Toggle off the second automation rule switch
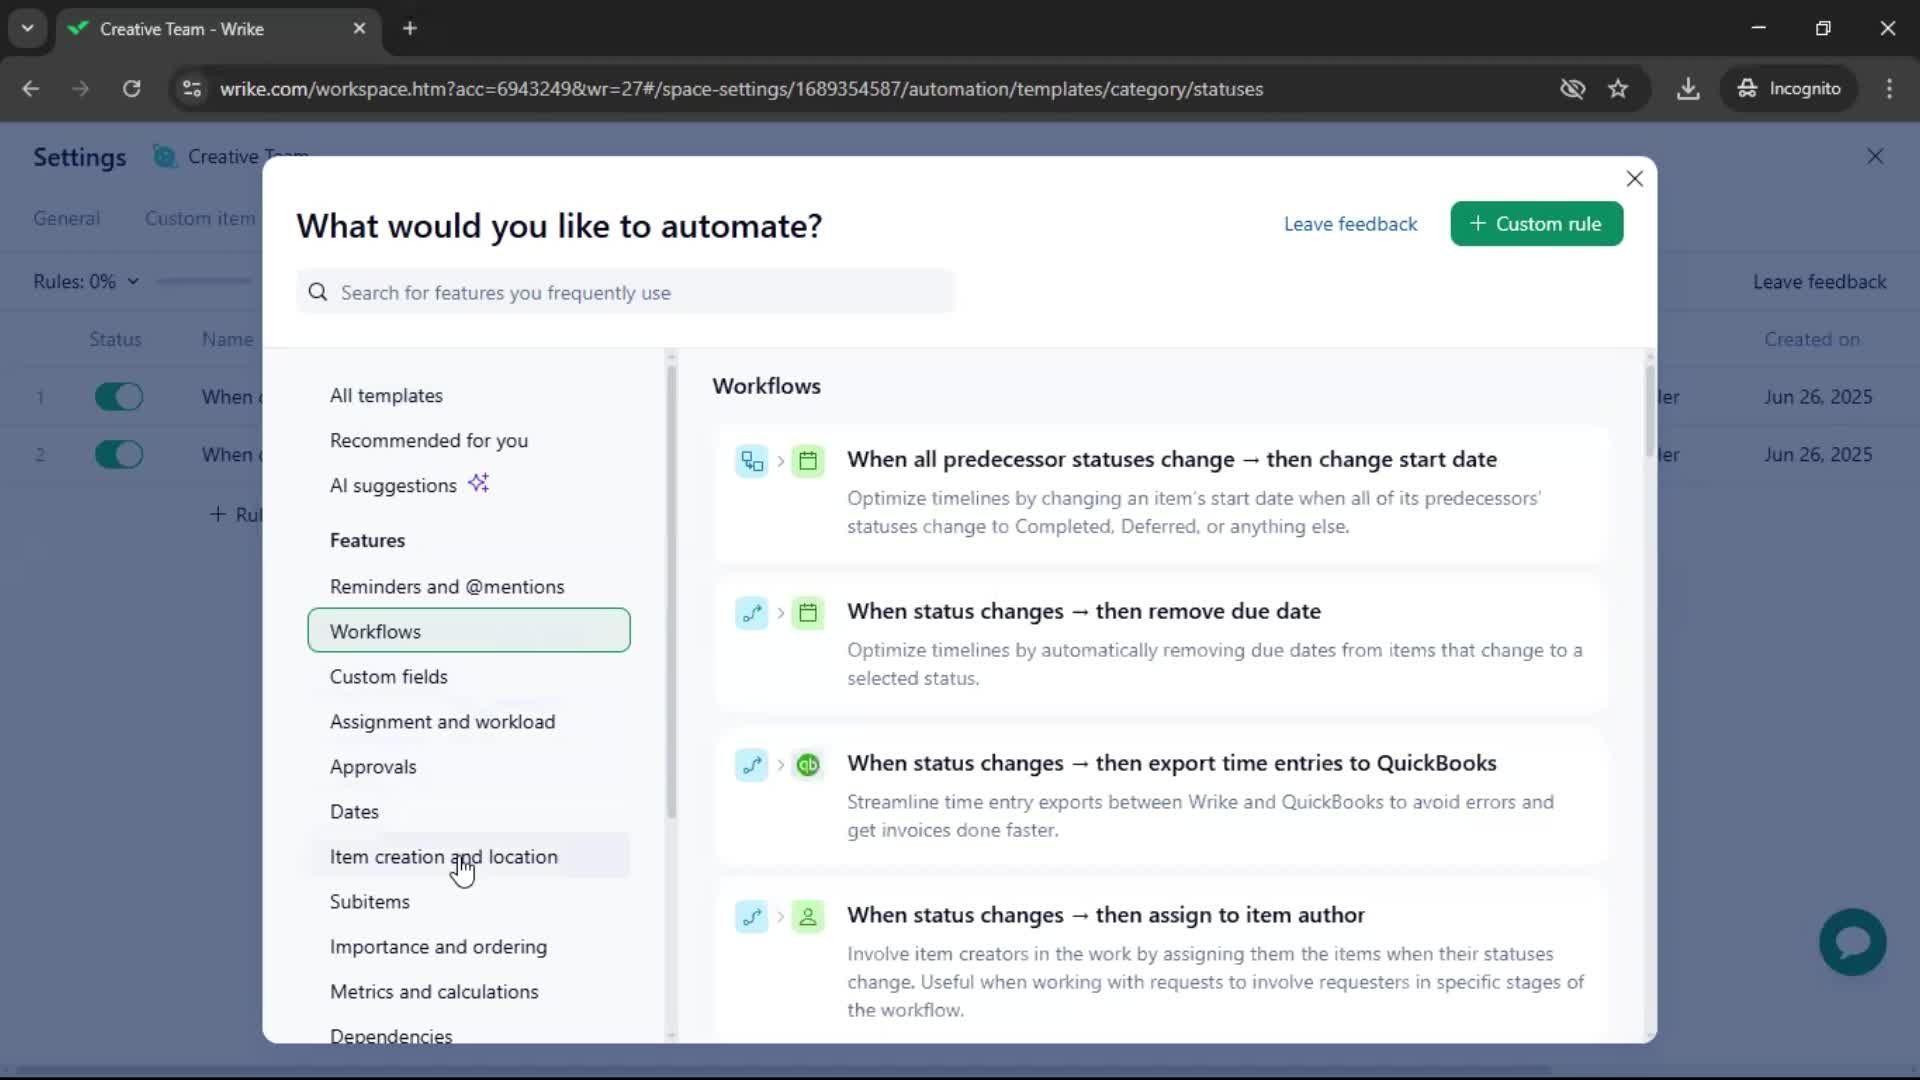This screenshot has width=1920, height=1080. (x=119, y=455)
